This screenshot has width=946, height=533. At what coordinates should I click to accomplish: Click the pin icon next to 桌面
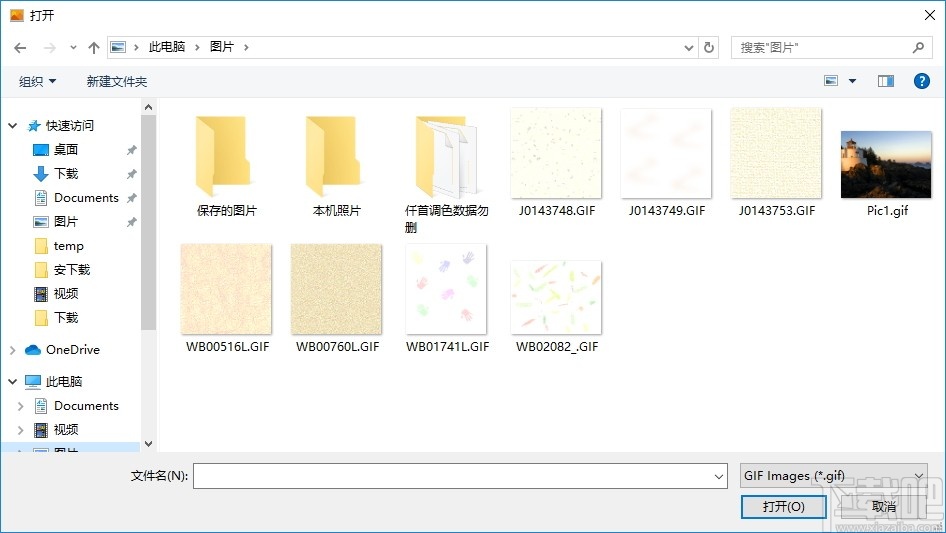[x=131, y=150]
